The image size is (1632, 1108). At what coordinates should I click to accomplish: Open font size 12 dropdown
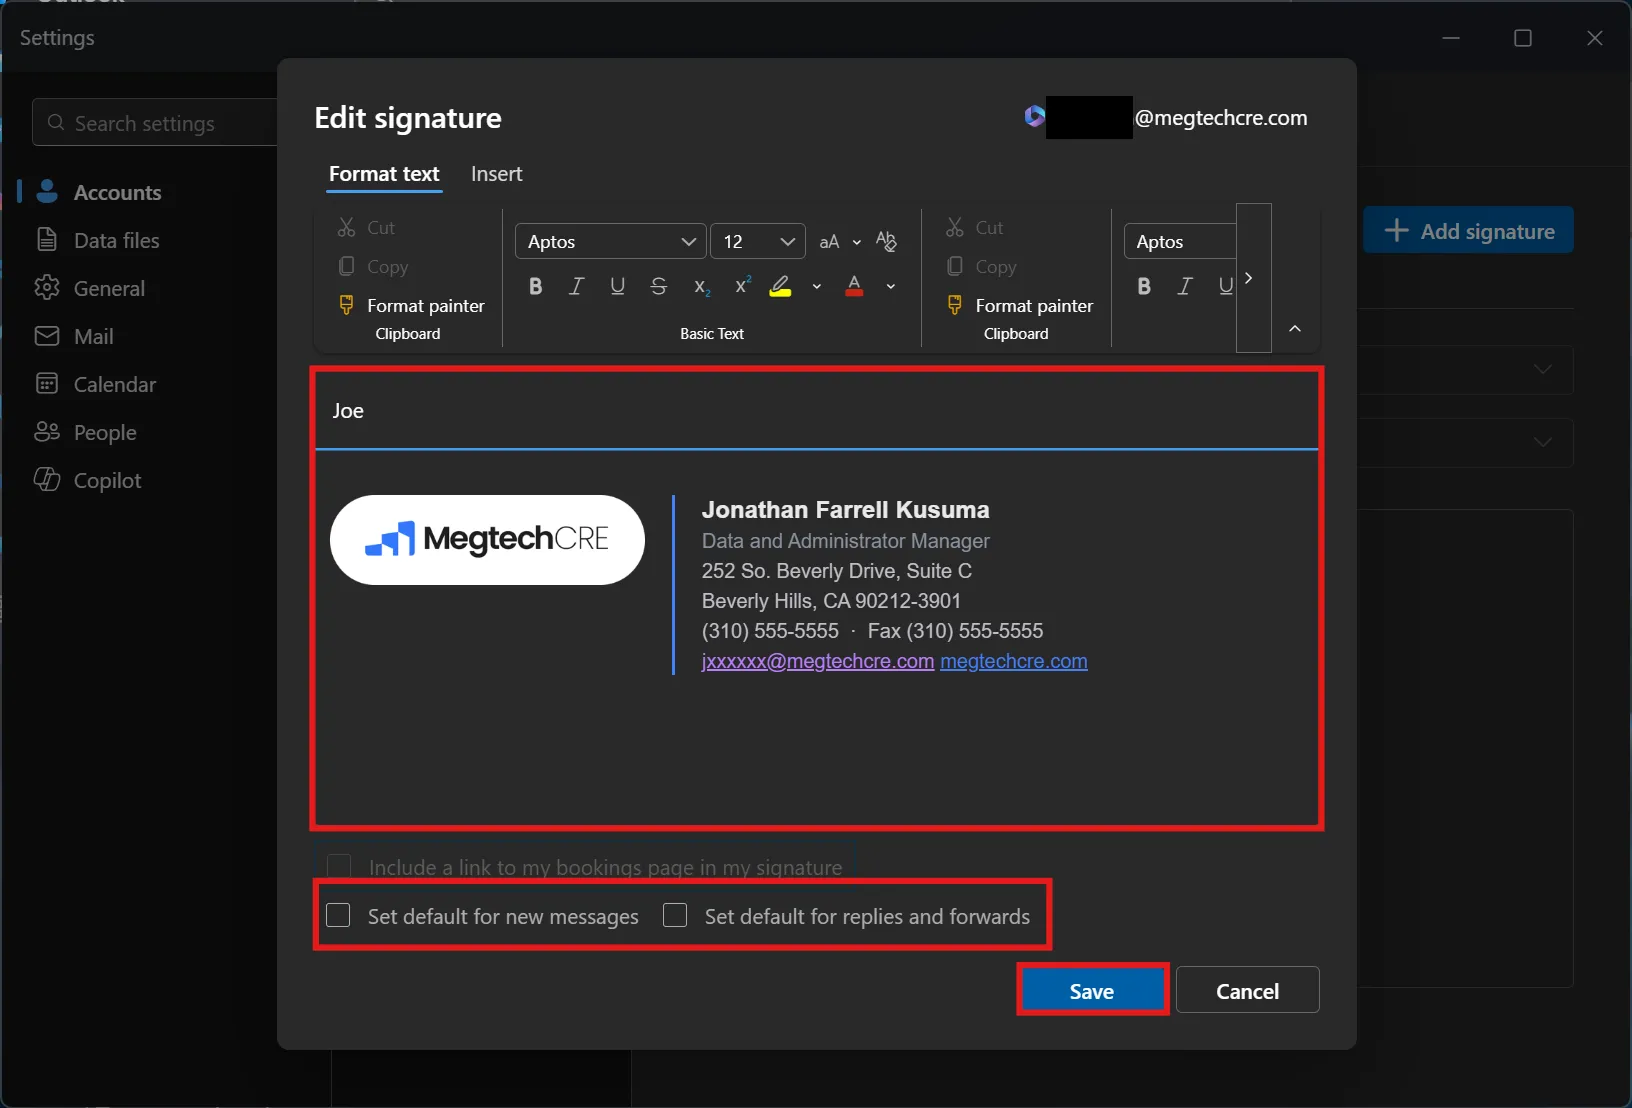[758, 242]
